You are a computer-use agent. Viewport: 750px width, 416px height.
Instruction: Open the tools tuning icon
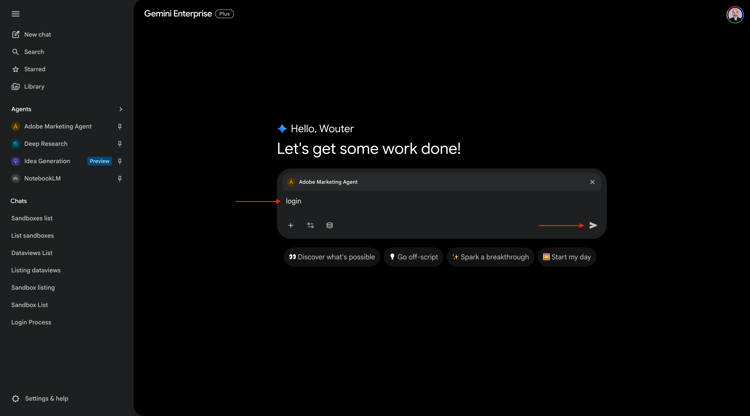pos(310,225)
